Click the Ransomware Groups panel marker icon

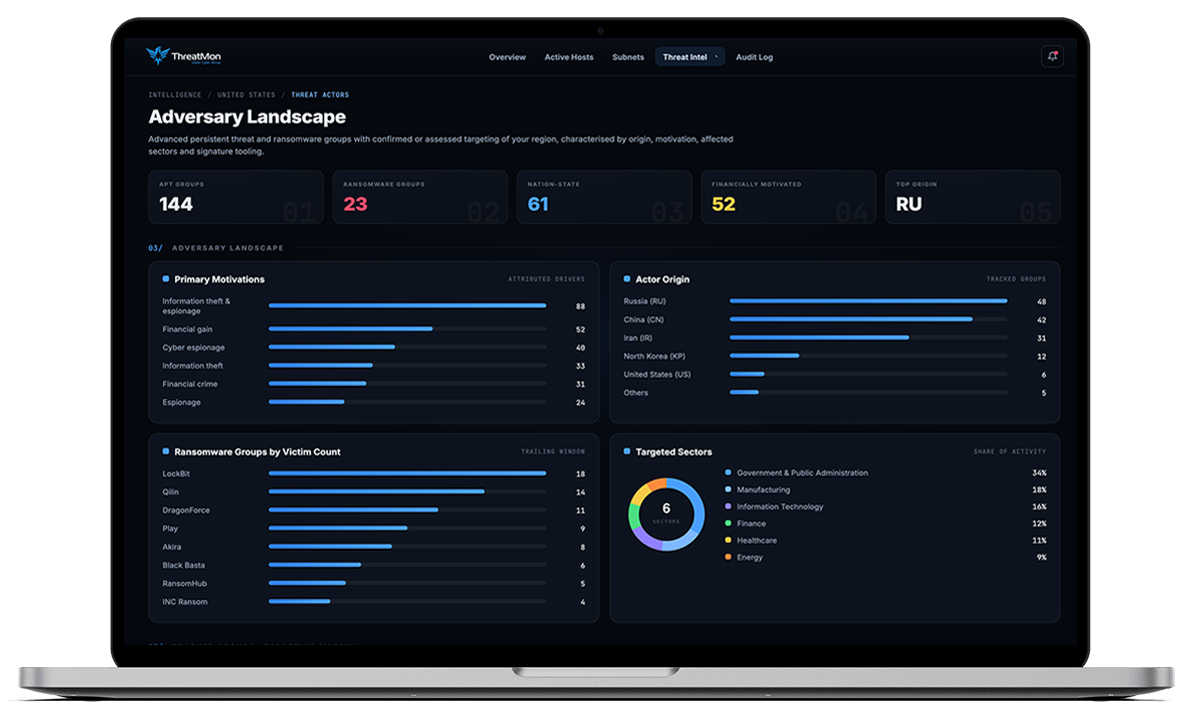(166, 452)
